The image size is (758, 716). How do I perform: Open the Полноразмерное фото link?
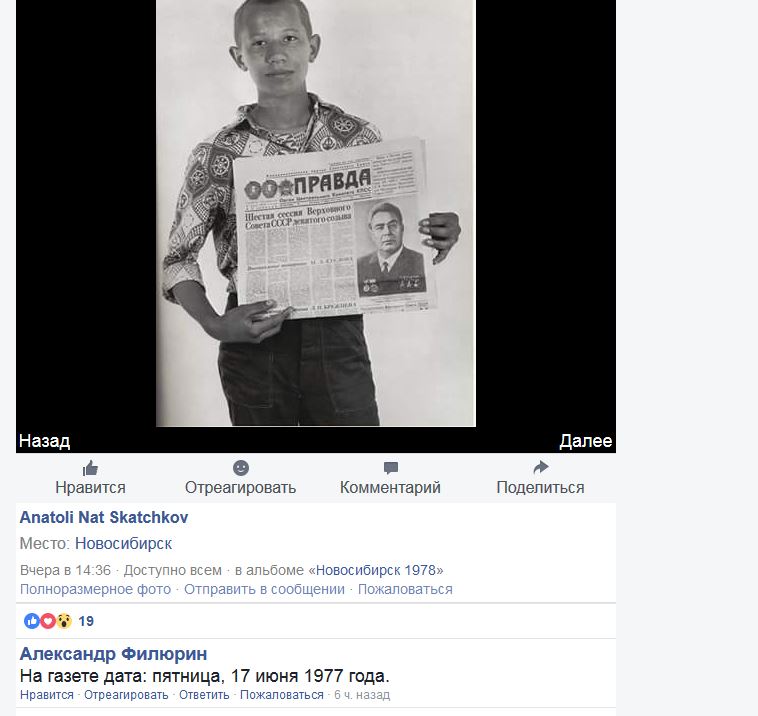(x=95, y=589)
